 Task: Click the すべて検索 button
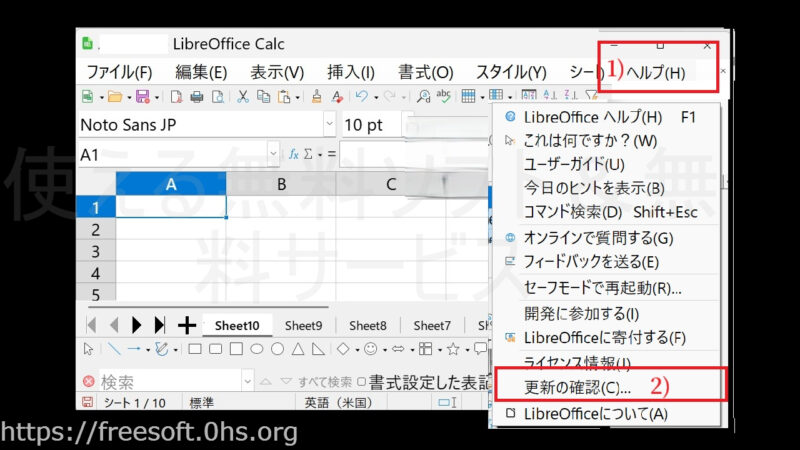(325, 382)
